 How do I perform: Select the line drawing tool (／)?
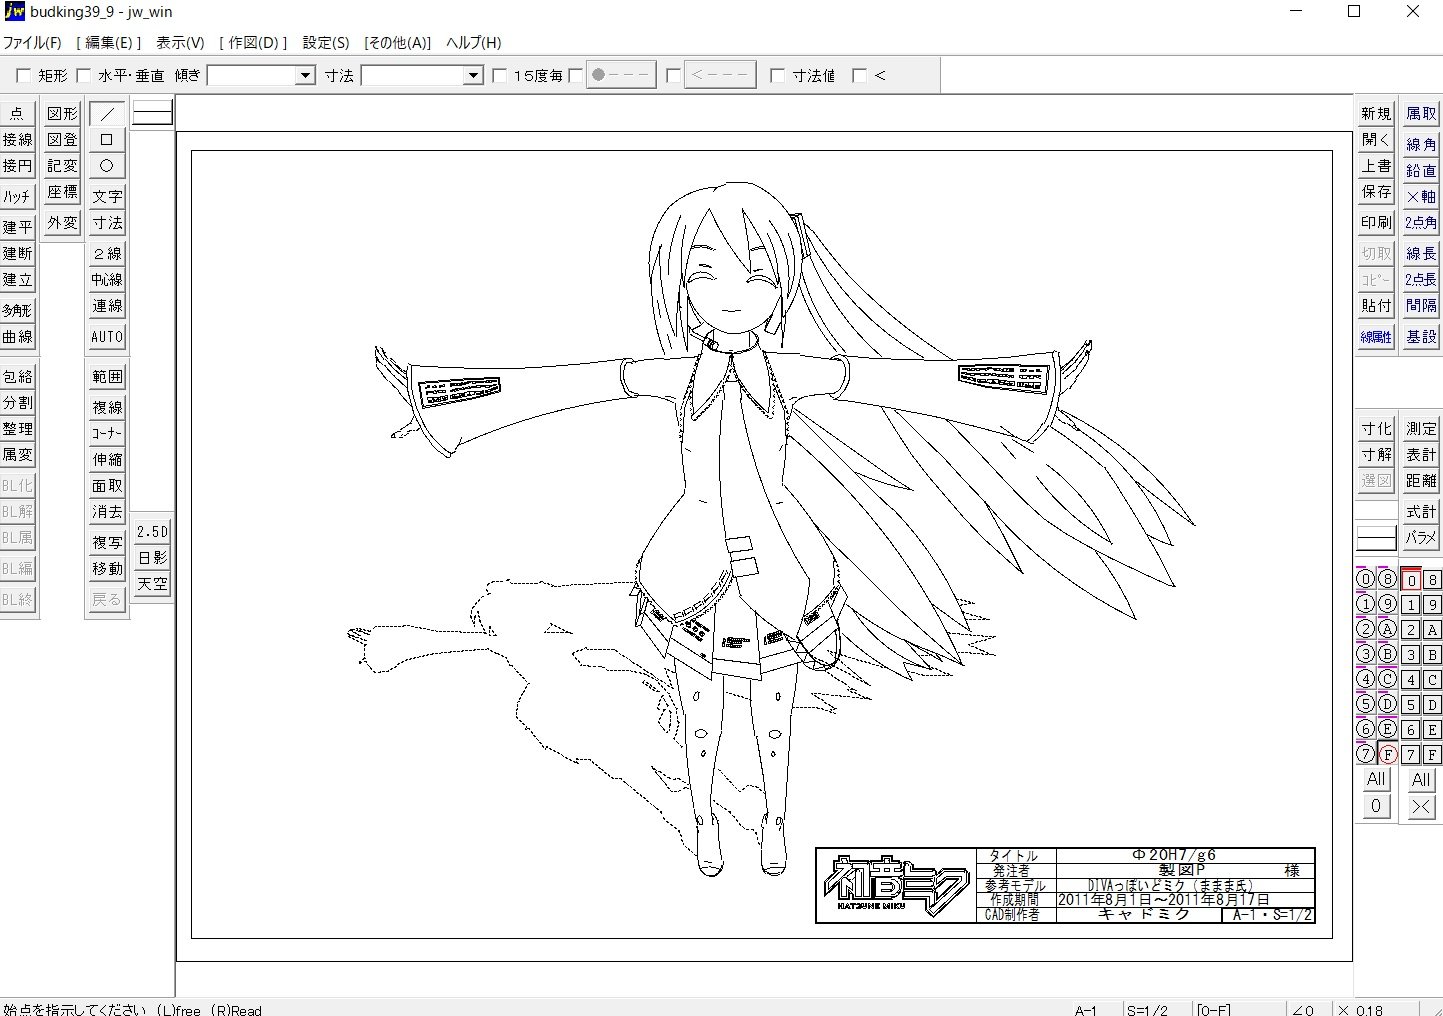[107, 113]
